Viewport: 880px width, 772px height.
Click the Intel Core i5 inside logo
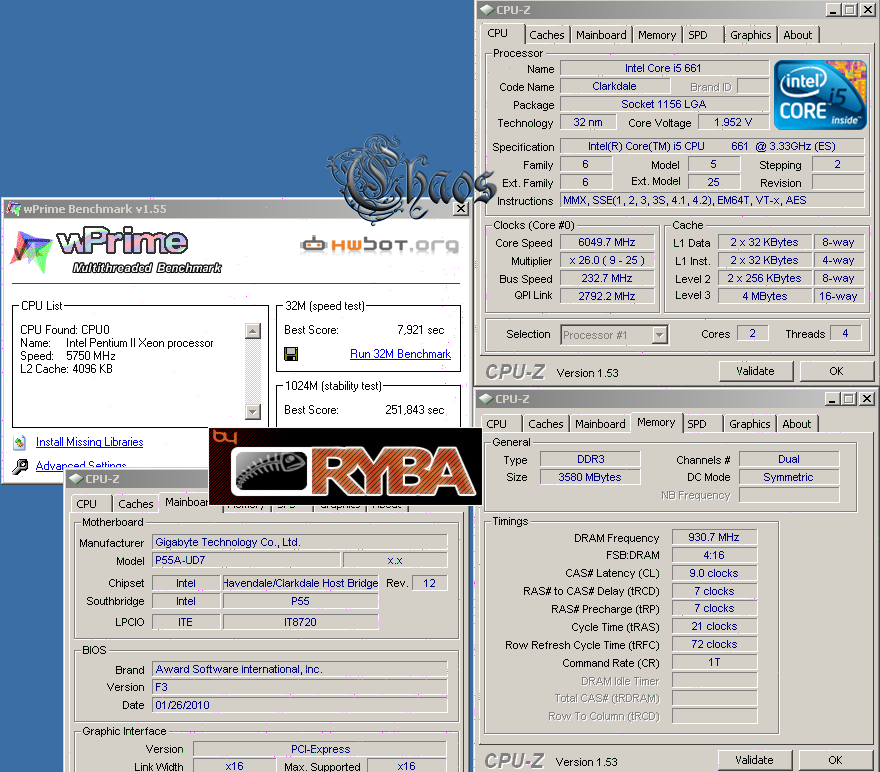point(820,95)
